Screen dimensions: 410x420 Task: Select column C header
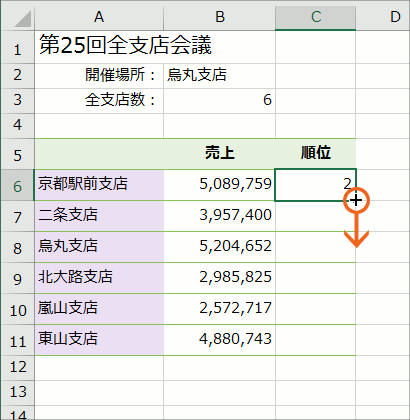tap(316, 16)
